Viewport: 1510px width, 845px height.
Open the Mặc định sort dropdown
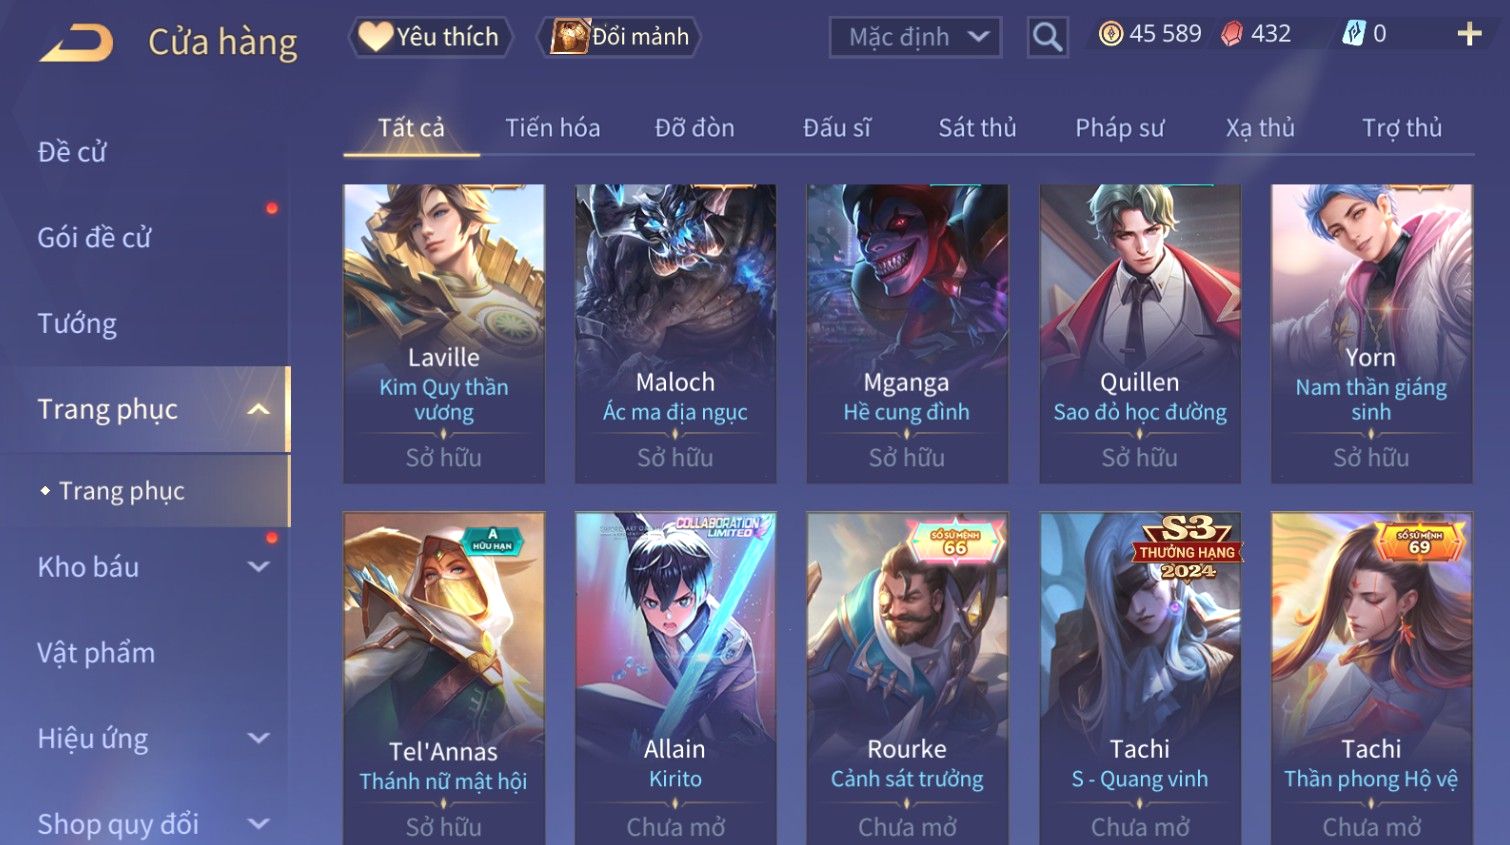pyautogui.click(x=915, y=38)
